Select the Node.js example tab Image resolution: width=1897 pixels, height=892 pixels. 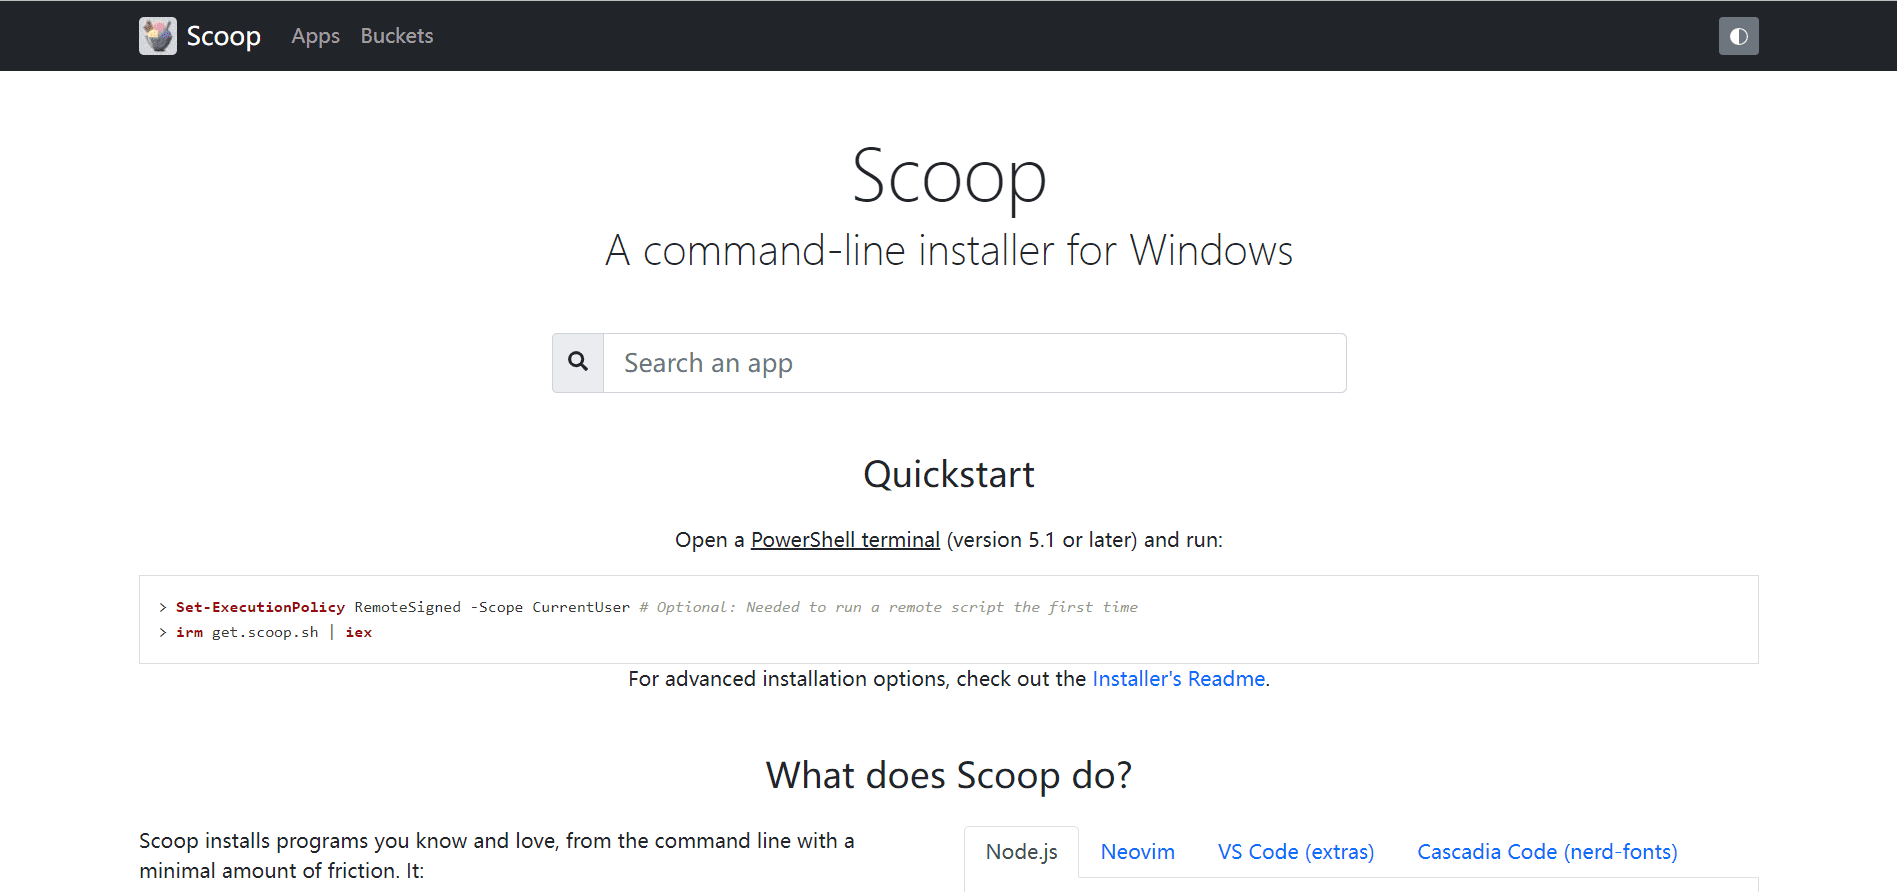point(1021,852)
